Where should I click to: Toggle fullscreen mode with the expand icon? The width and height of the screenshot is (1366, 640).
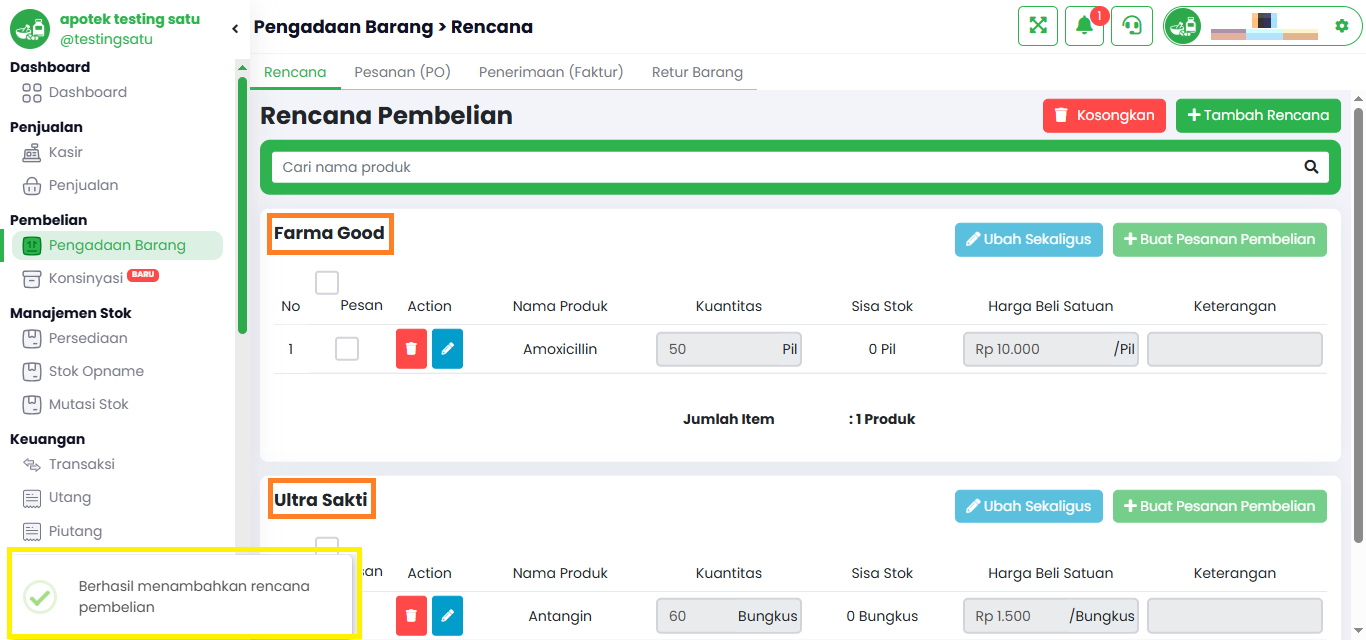1038,26
